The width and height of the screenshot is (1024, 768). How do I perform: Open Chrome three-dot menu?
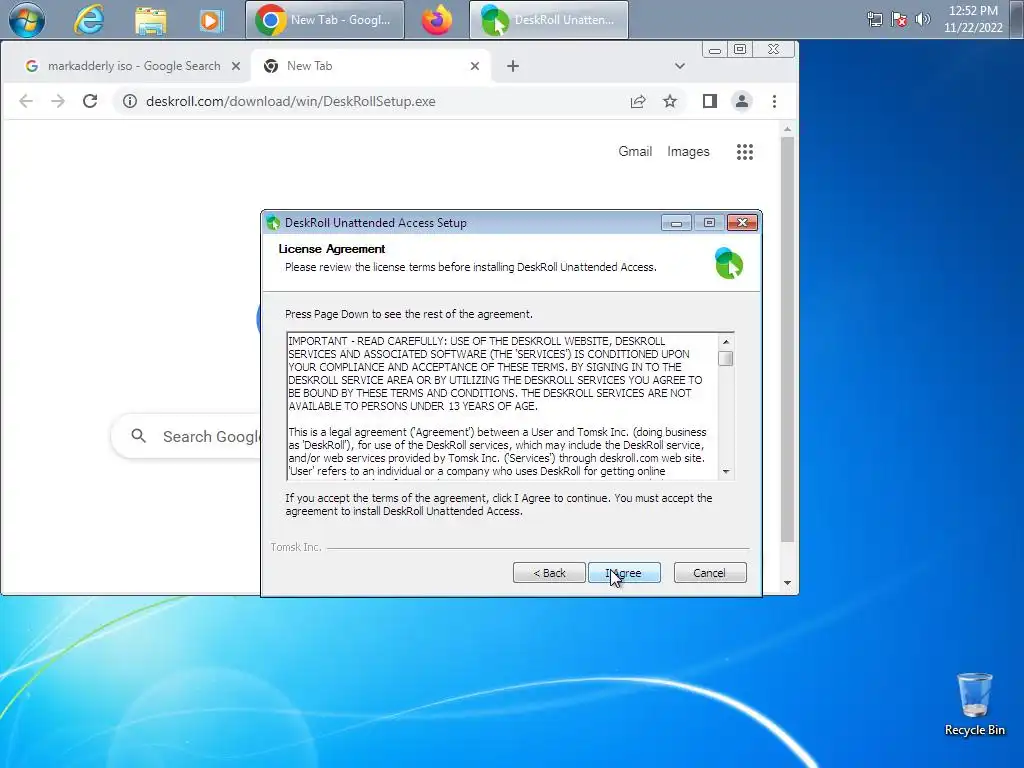775,101
